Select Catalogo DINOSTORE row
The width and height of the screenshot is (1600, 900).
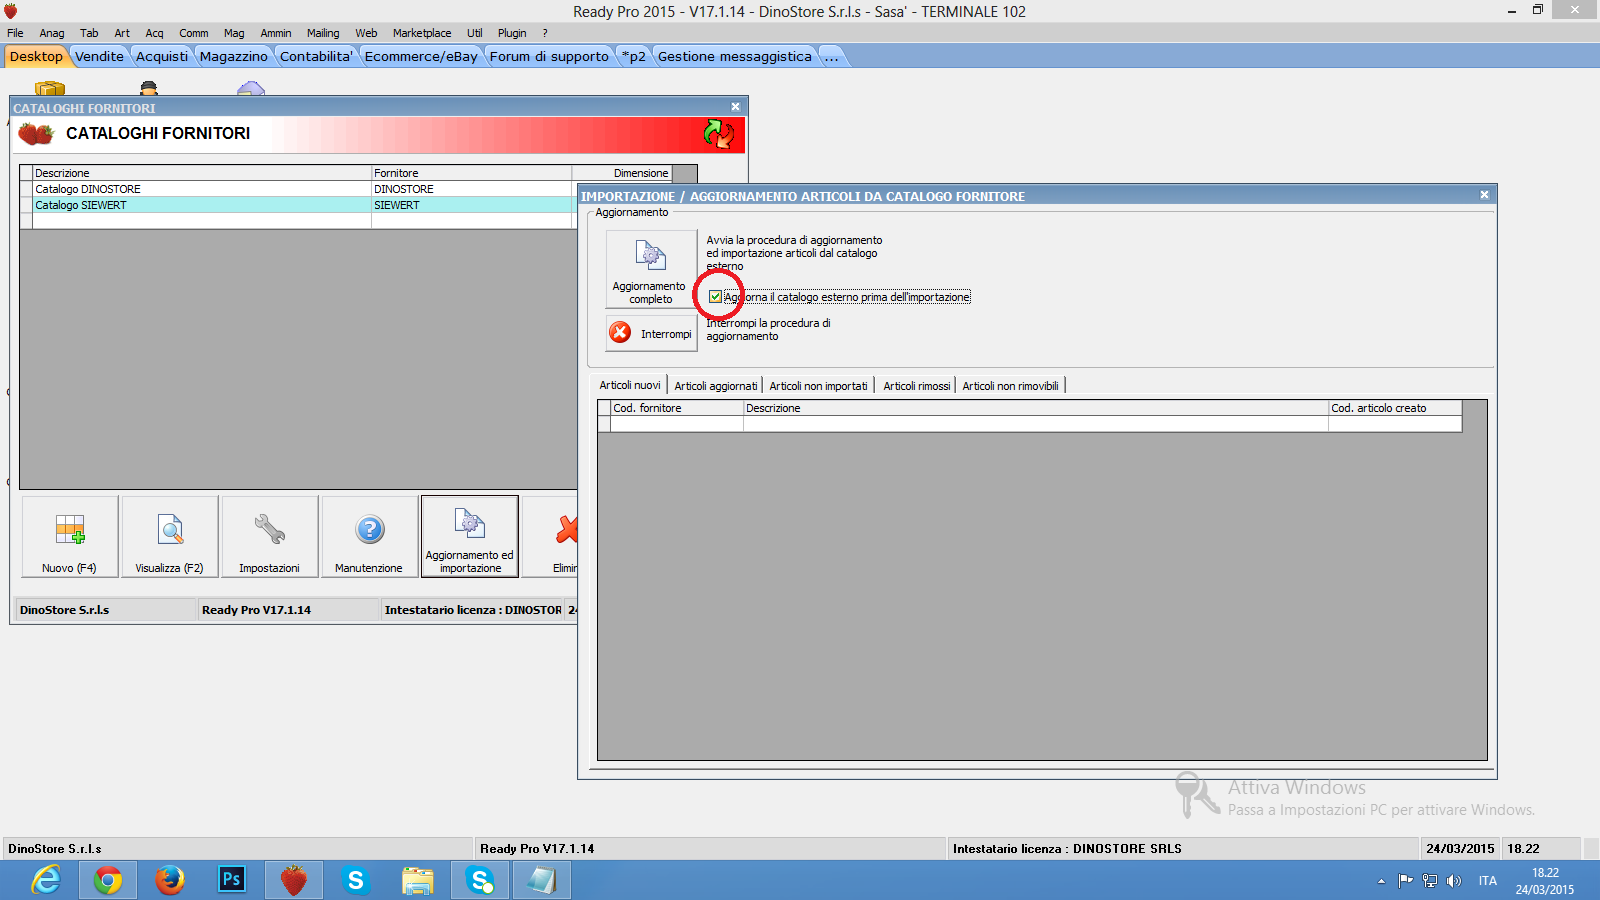tap(300, 189)
